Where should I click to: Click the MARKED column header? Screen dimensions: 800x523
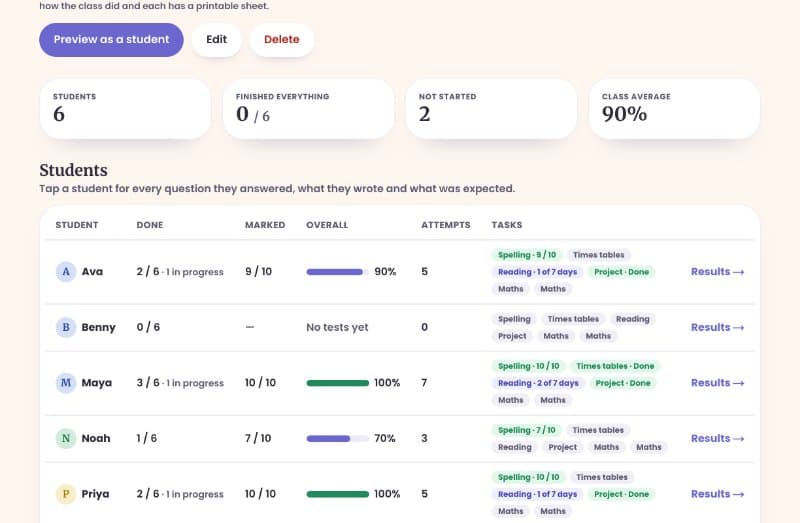pos(265,225)
